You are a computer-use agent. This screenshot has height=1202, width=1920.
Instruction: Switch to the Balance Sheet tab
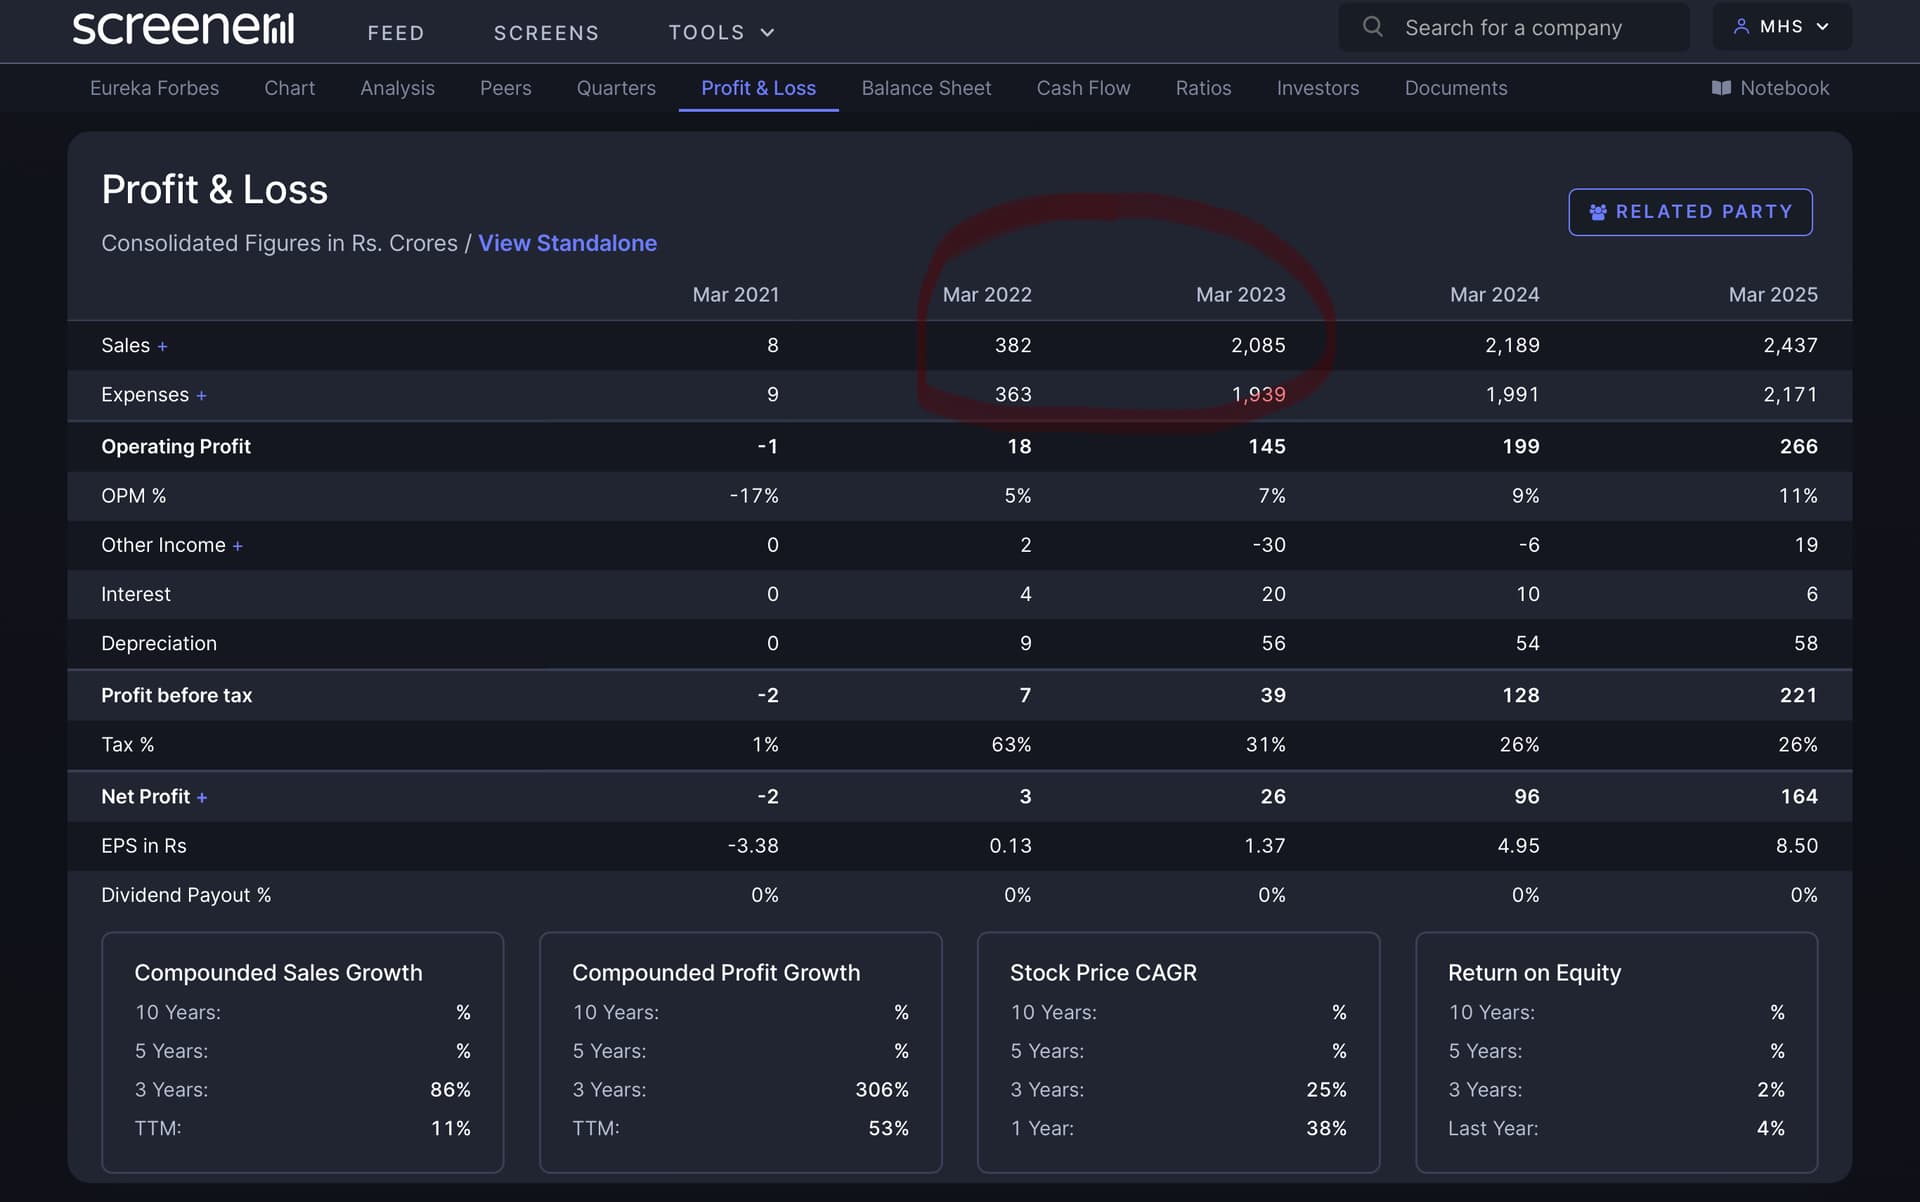click(926, 88)
